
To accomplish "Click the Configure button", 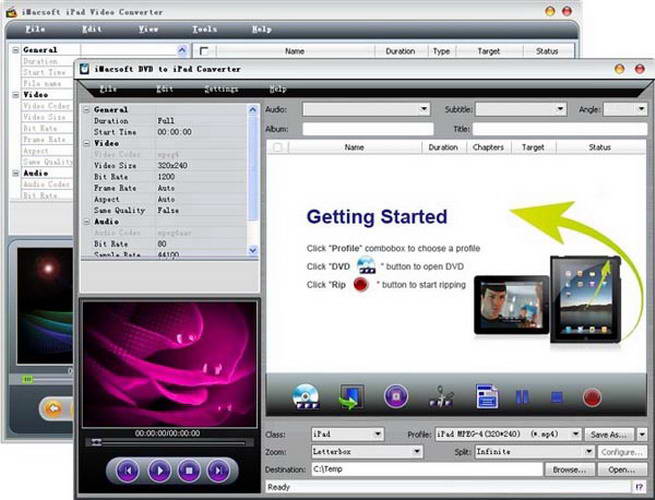I will coord(622,452).
